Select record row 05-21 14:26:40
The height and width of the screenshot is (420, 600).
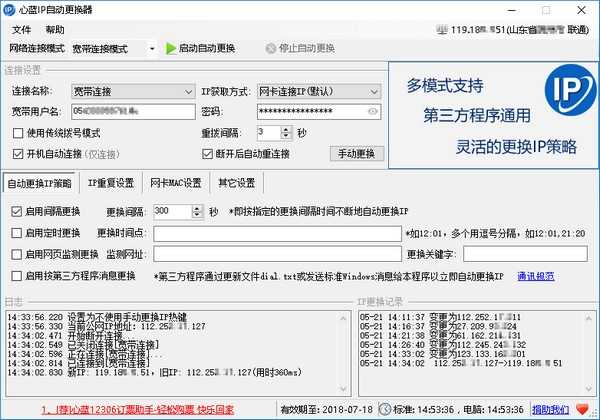pyautogui.click(x=443, y=345)
